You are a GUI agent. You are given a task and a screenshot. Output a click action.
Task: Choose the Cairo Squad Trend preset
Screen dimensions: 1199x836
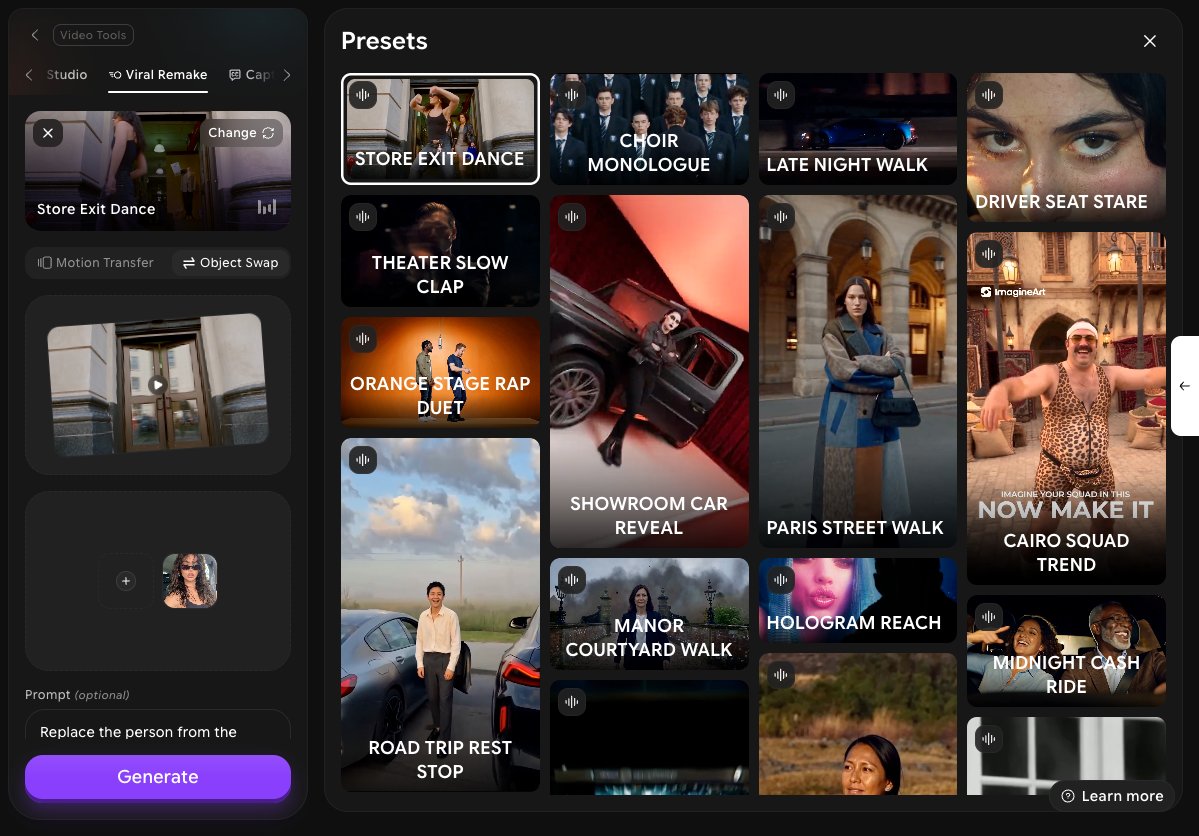[x=1066, y=408]
